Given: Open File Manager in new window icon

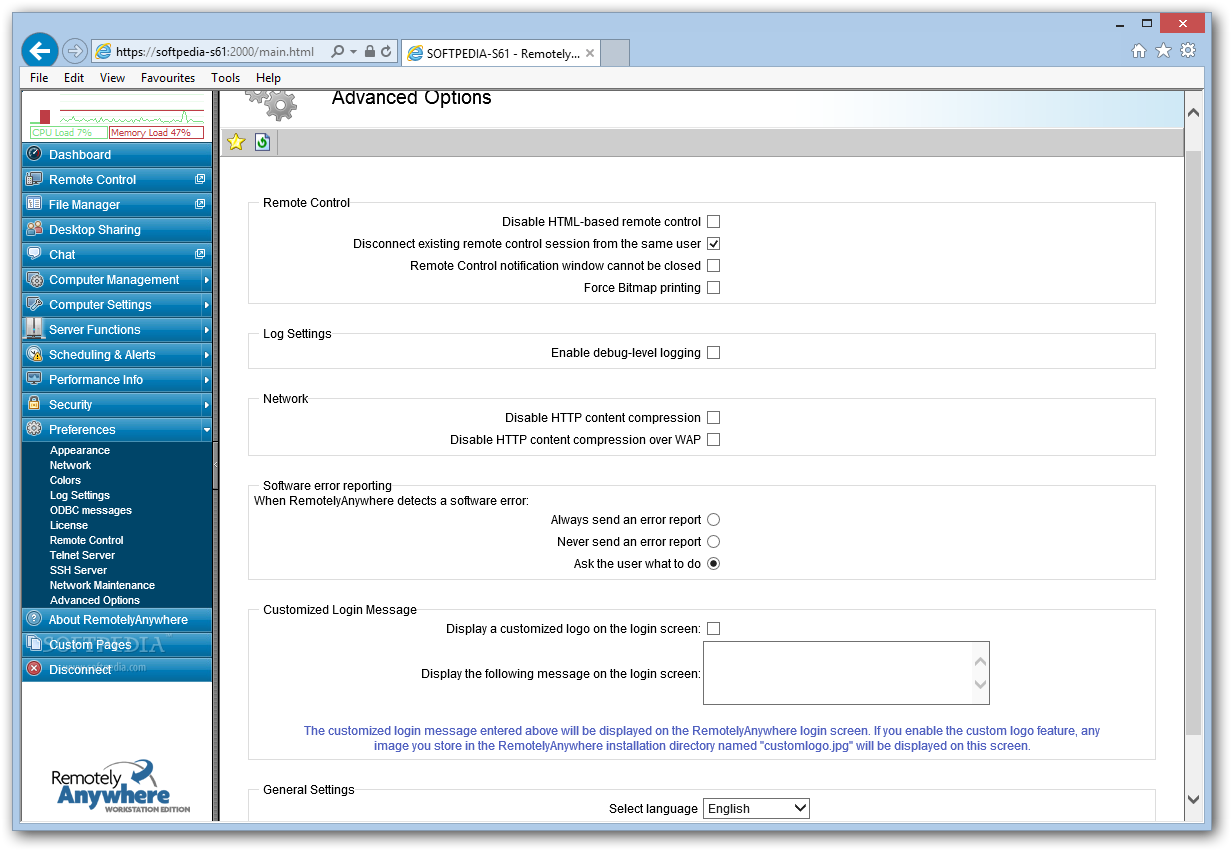Looking at the screenshot, I should [200, 204].
